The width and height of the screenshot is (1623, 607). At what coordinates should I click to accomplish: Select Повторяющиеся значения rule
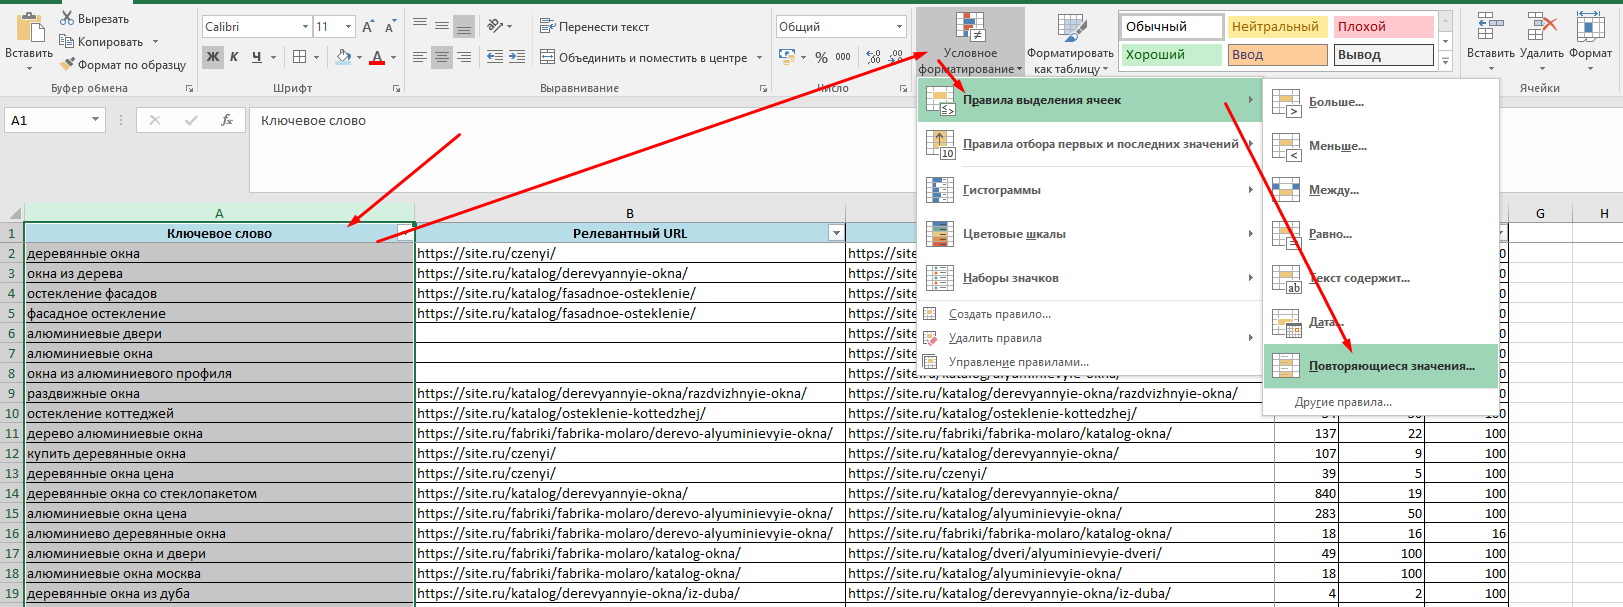1381,366
